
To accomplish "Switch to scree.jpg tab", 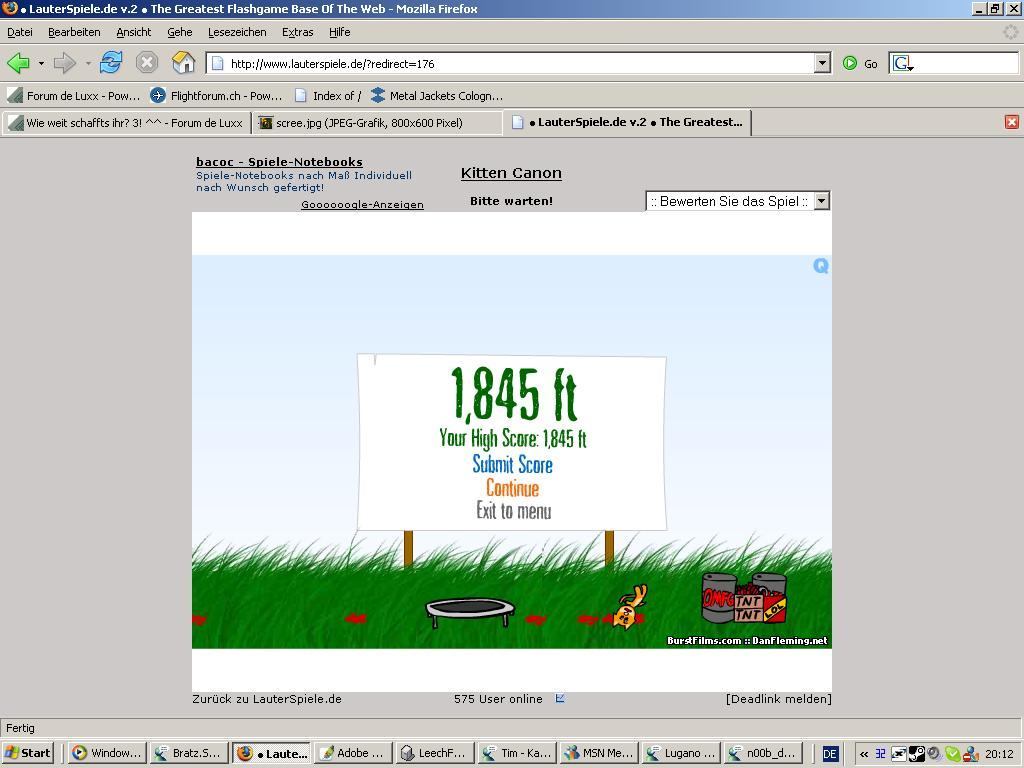I will (377, 123).
